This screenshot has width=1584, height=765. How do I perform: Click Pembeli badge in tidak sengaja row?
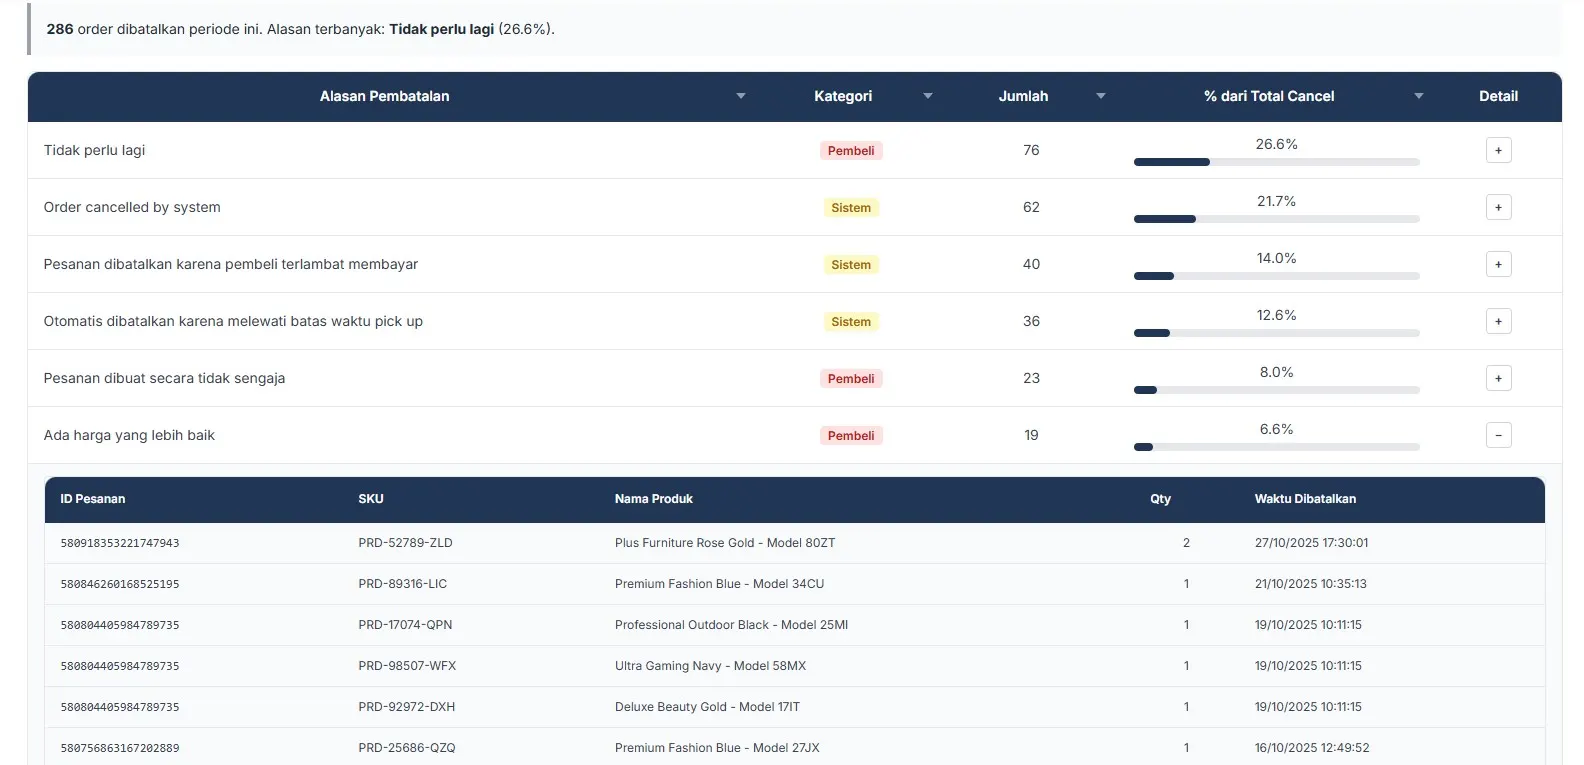[851, 379]
